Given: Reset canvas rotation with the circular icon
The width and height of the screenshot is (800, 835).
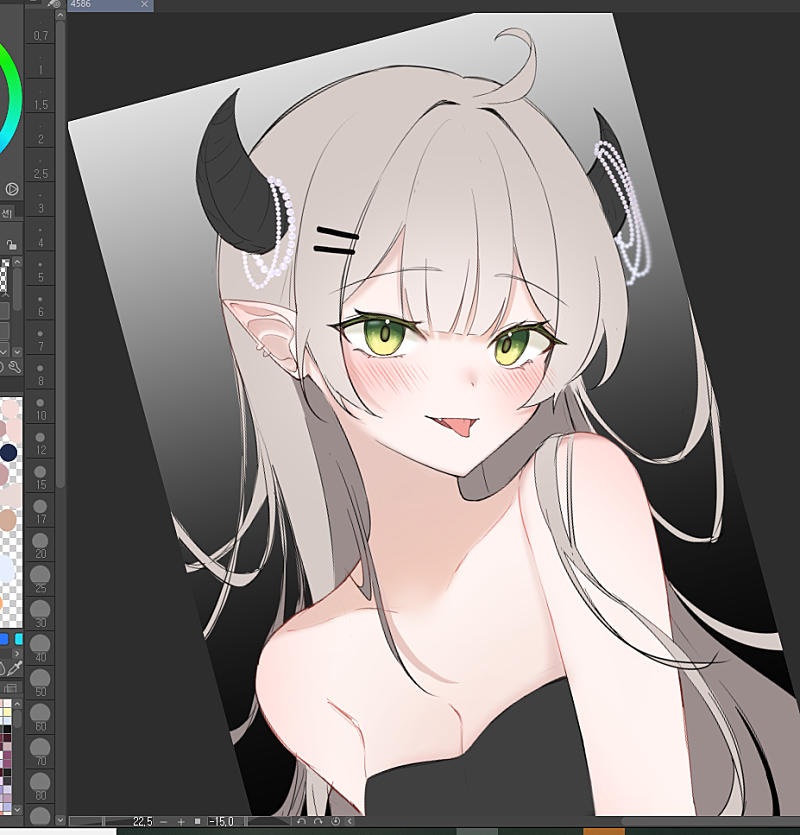Looking at the screenshot, I should 335,822.
